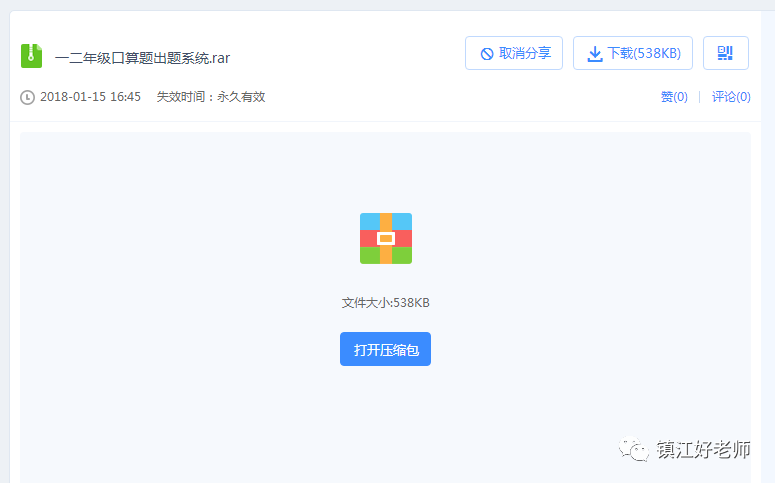Open the QR code button
Viewport: 775px width, 483px height.
725,53
